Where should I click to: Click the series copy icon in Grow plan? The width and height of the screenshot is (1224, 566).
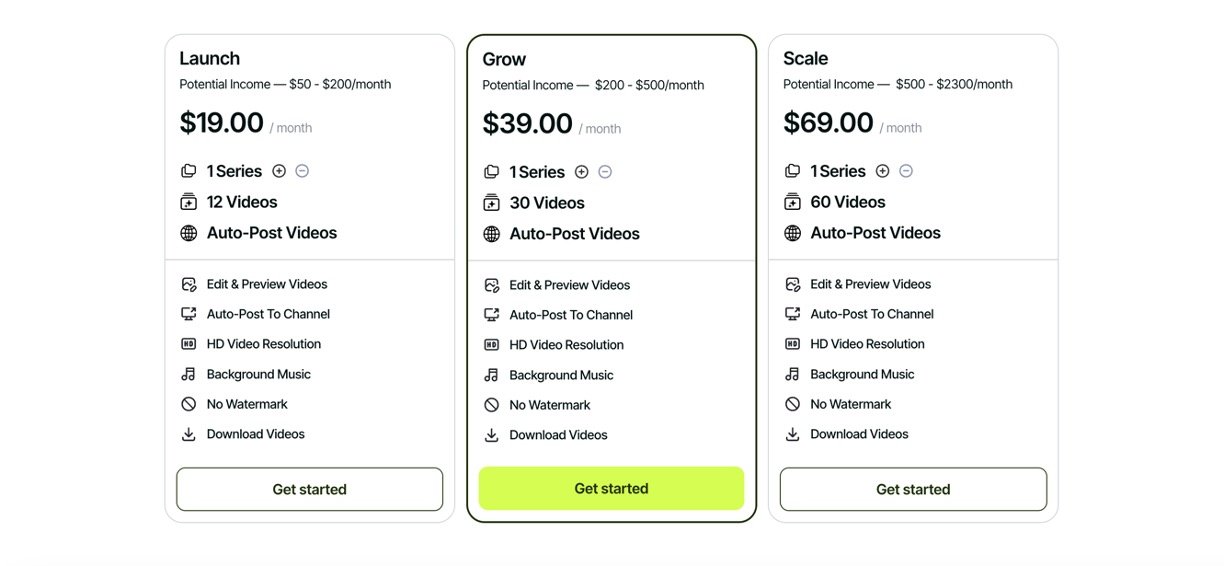click(491, 172)
